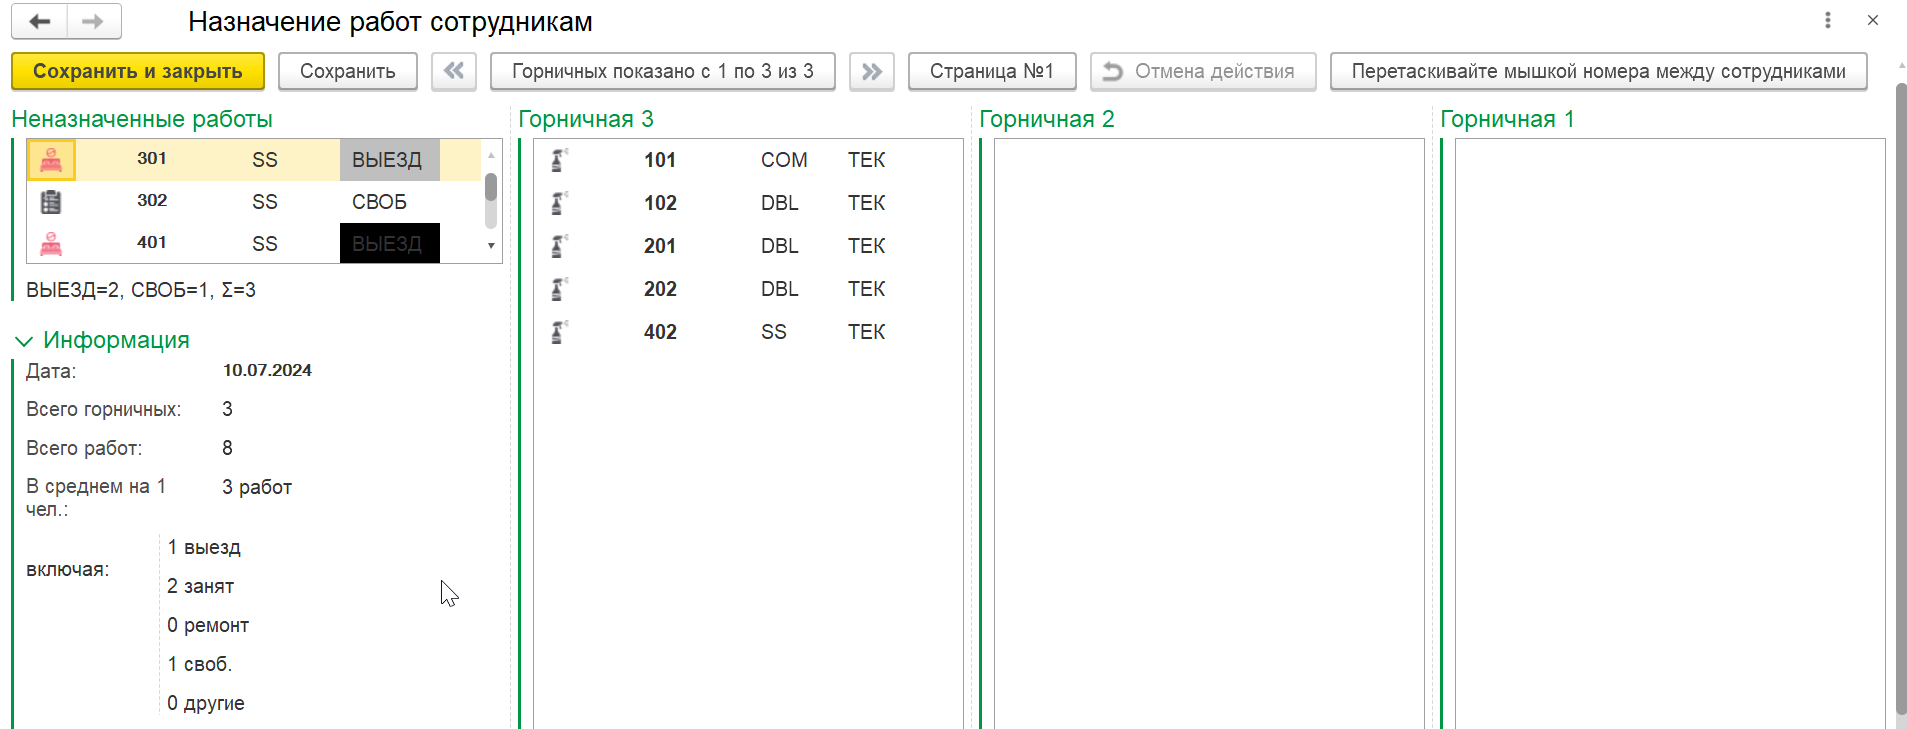Click the black ВЫЕЗД status of room 401
Viewport: 1907px width, 729px height.
pyautogui.click(x=390, y=244)
